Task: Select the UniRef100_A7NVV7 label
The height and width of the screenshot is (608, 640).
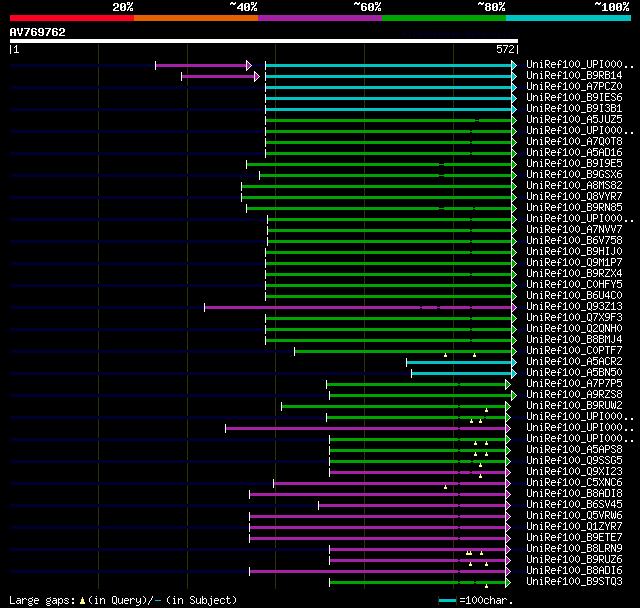Action: coord(574,230)
